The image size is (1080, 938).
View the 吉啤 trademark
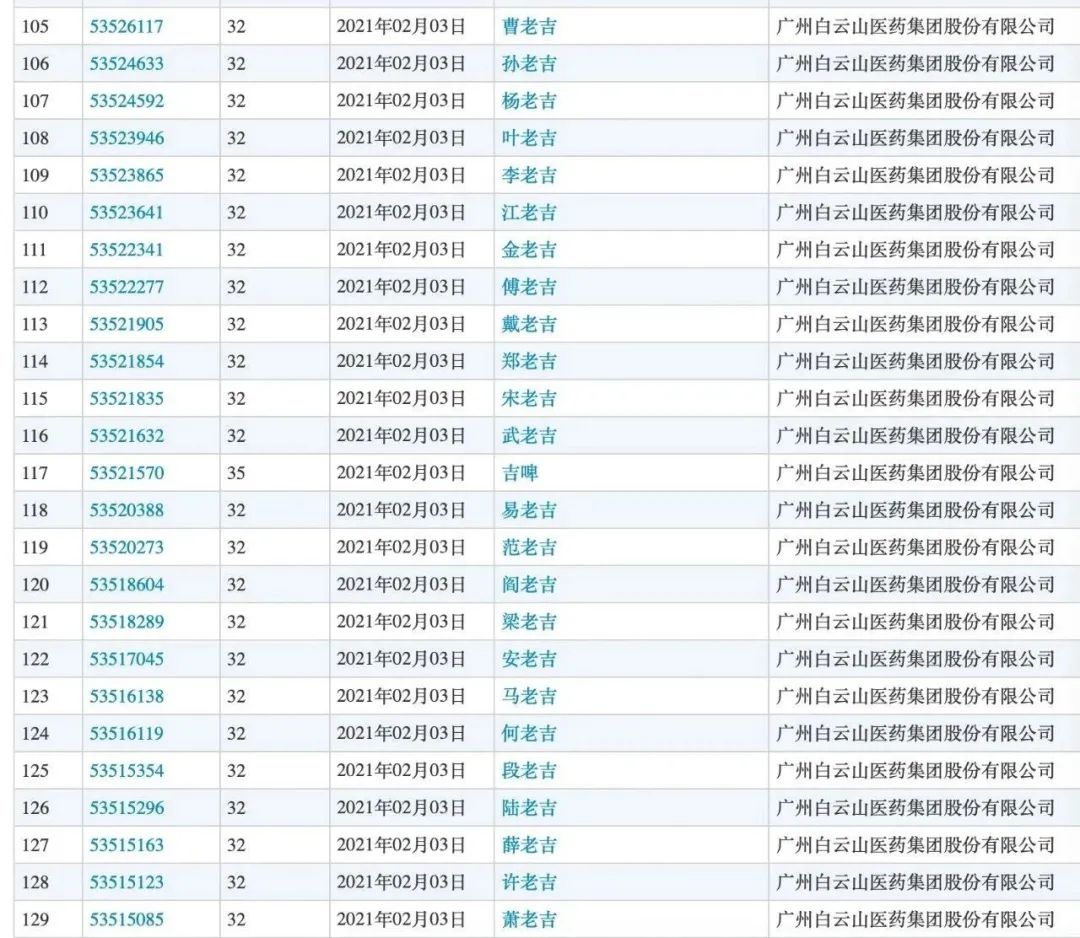pyautogui.click(x=520, y=473)
